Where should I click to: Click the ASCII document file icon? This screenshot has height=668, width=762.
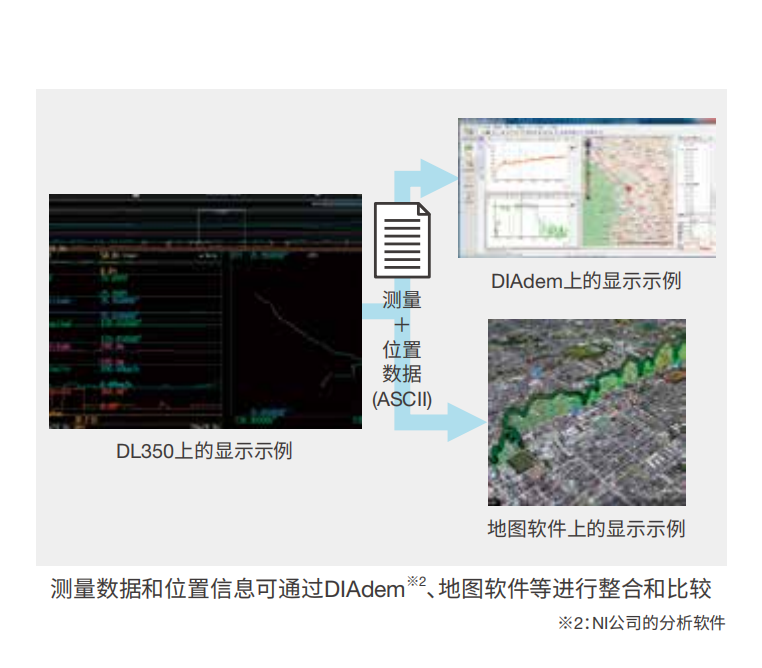402,240
